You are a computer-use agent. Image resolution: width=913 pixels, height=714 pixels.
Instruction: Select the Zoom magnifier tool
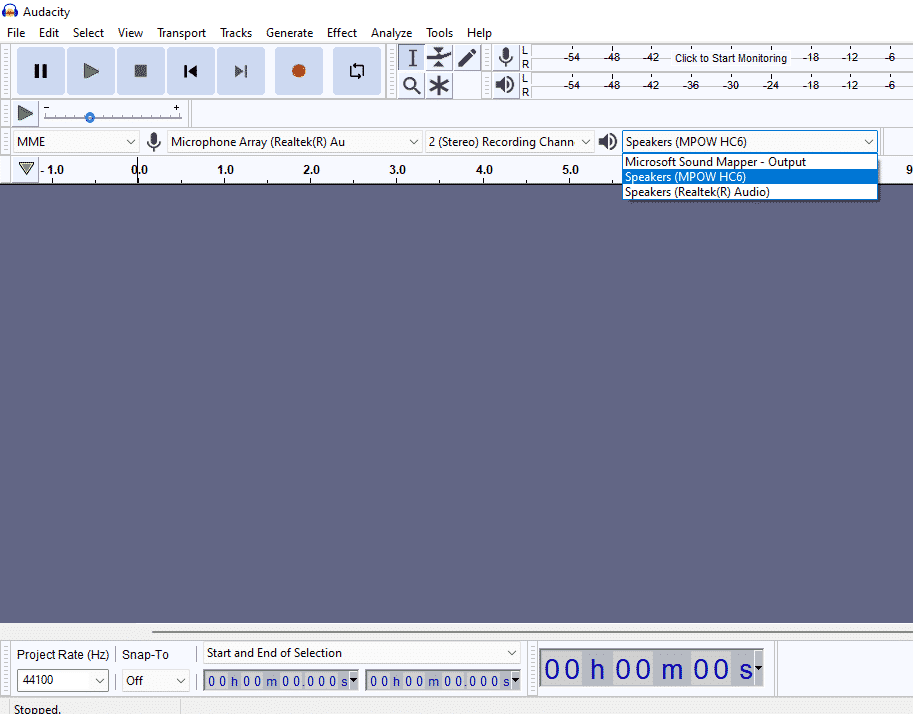[x=412, y=86]
